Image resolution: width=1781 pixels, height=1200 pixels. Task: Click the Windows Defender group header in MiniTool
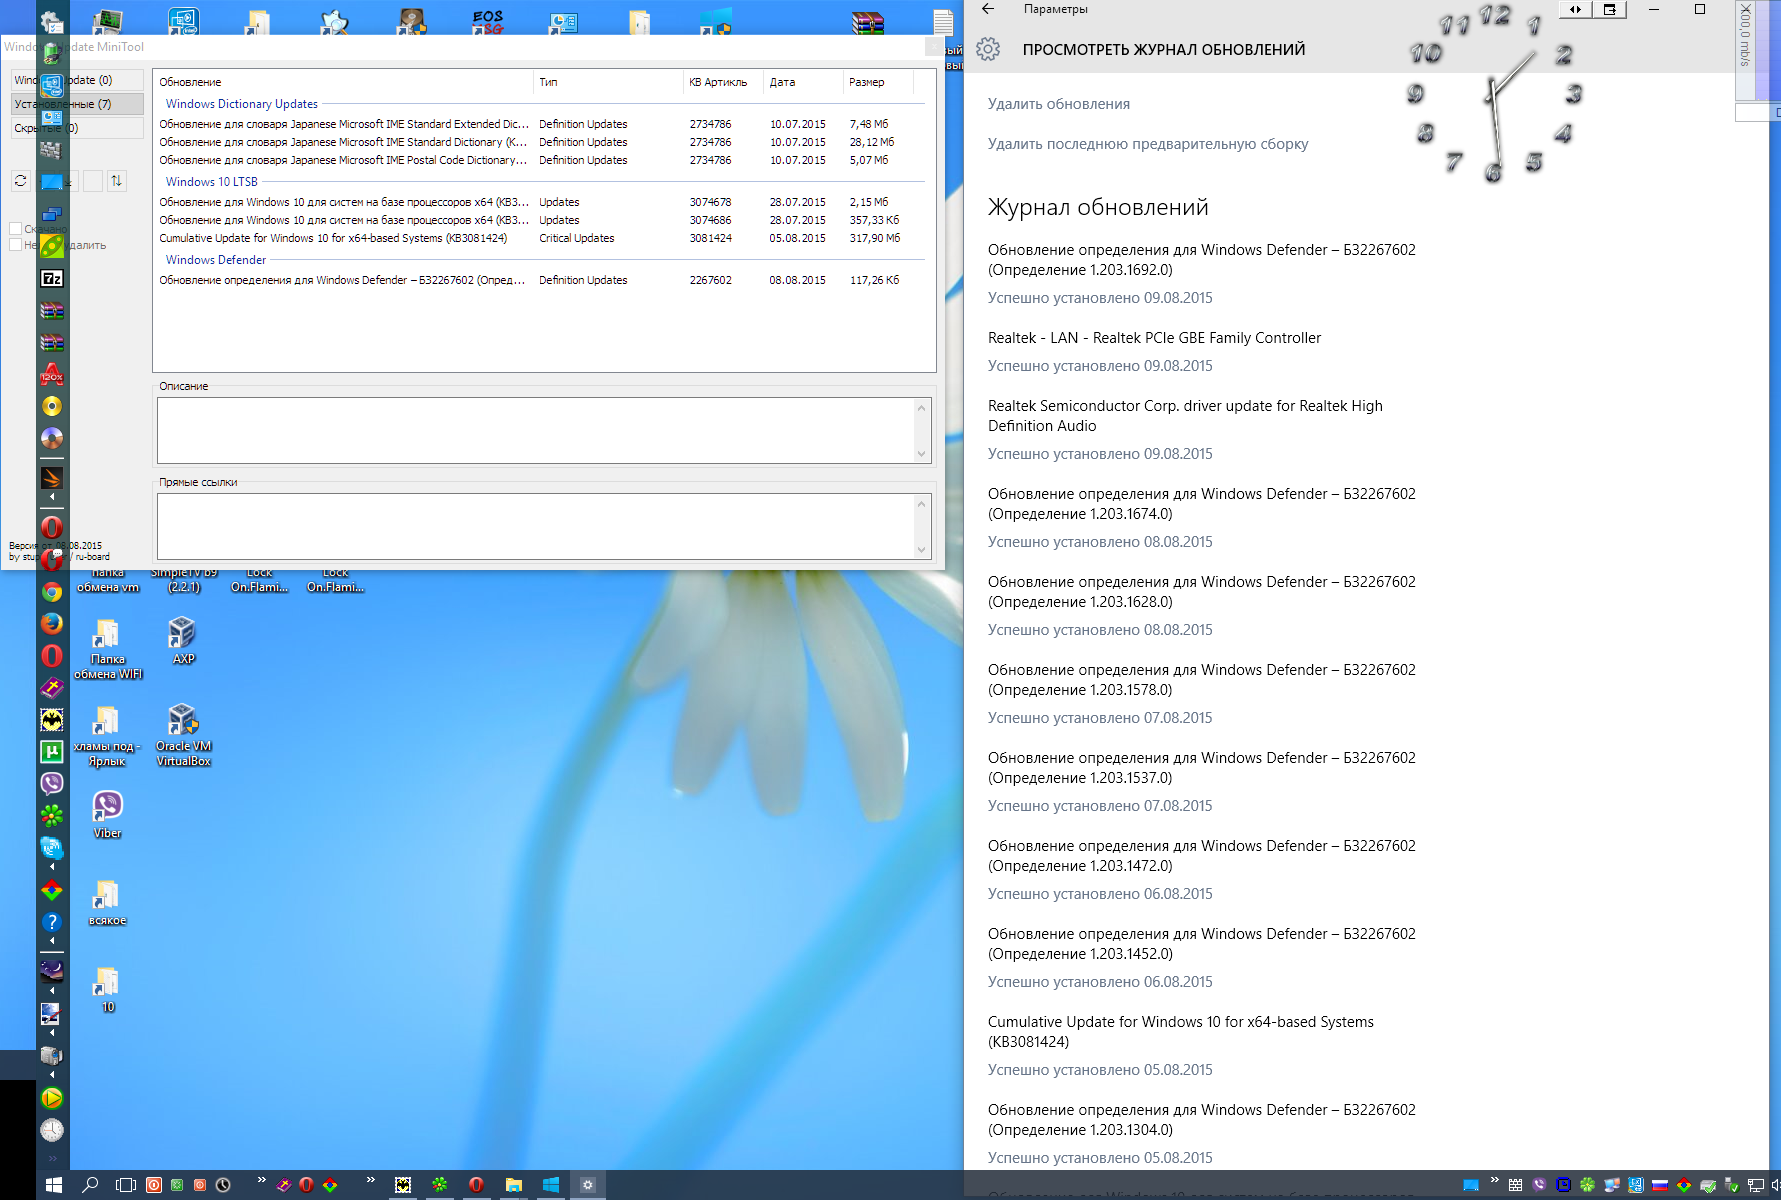tap(216, 260)
